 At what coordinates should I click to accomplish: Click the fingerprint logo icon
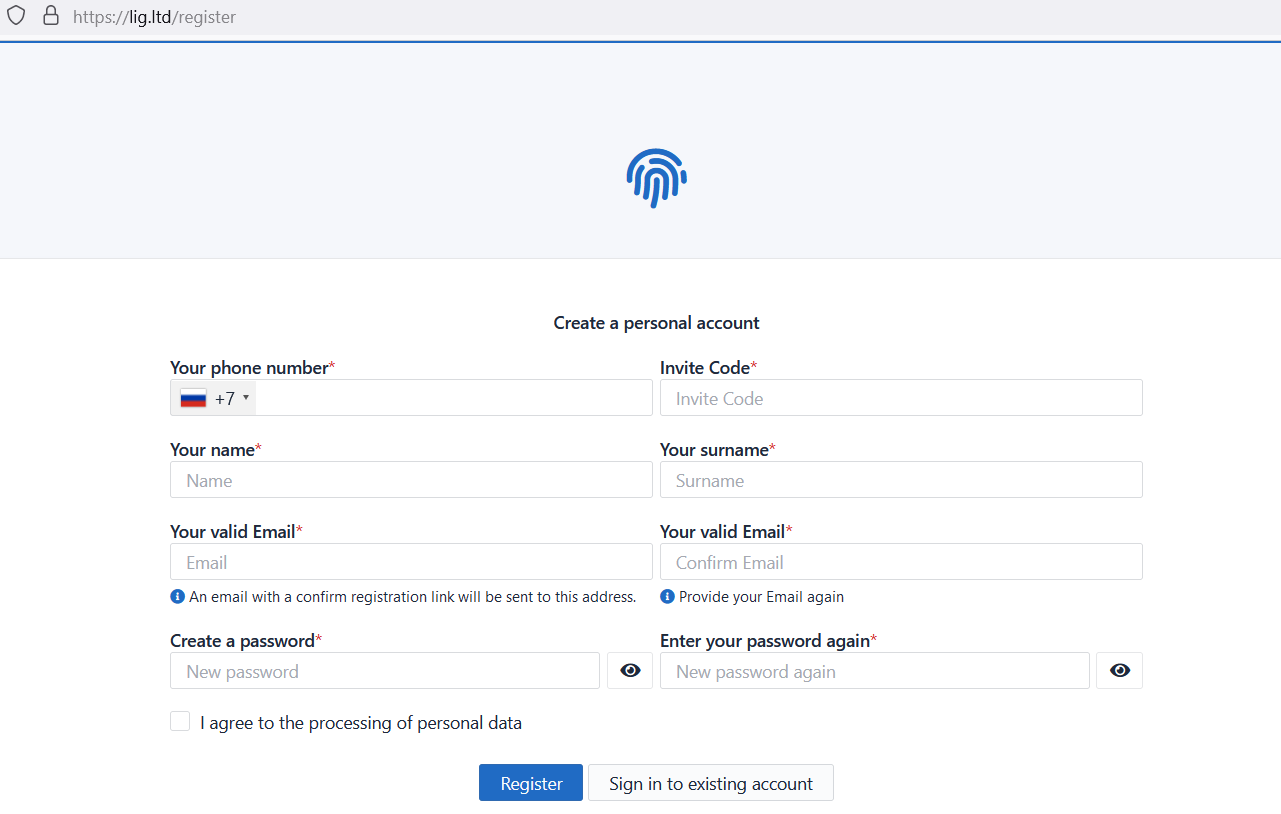[656, 178]
